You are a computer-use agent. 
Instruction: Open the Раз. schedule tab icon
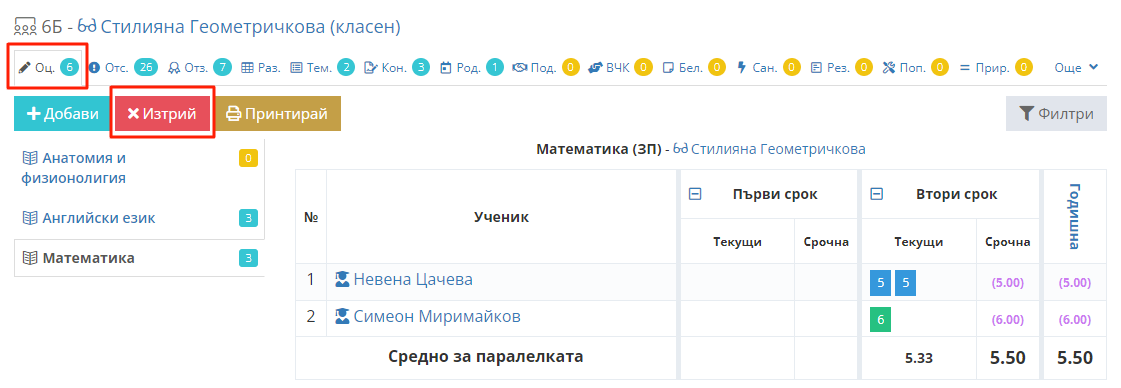click(x=247, y=68)
